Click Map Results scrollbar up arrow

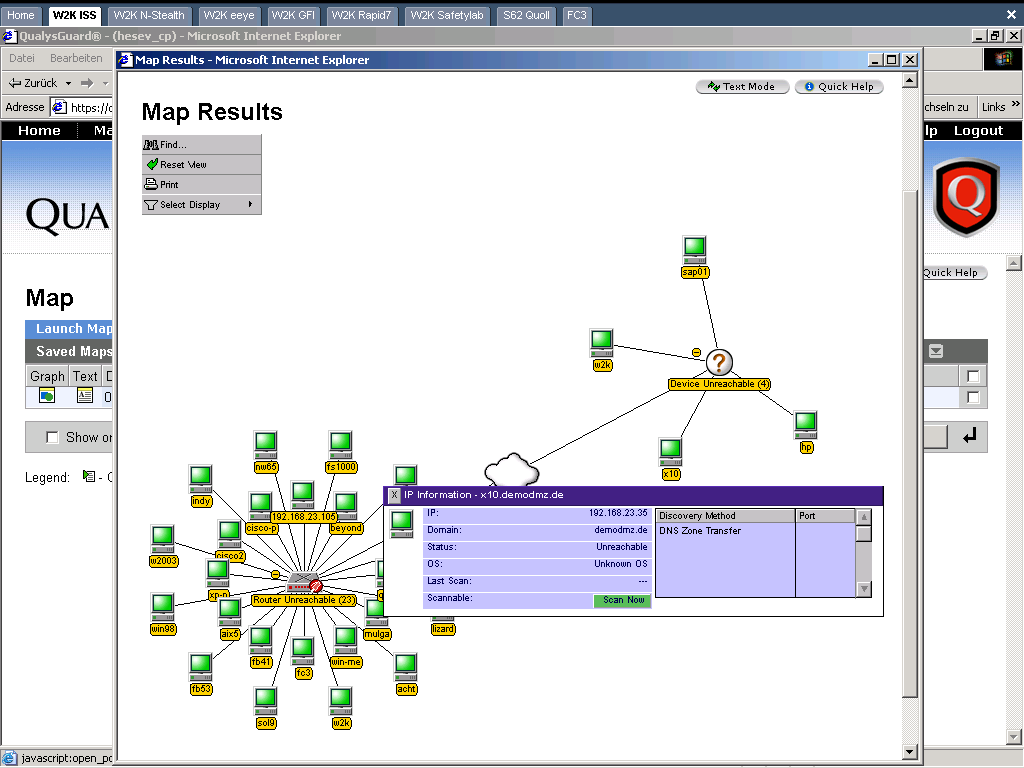click(x=910, y=80)
